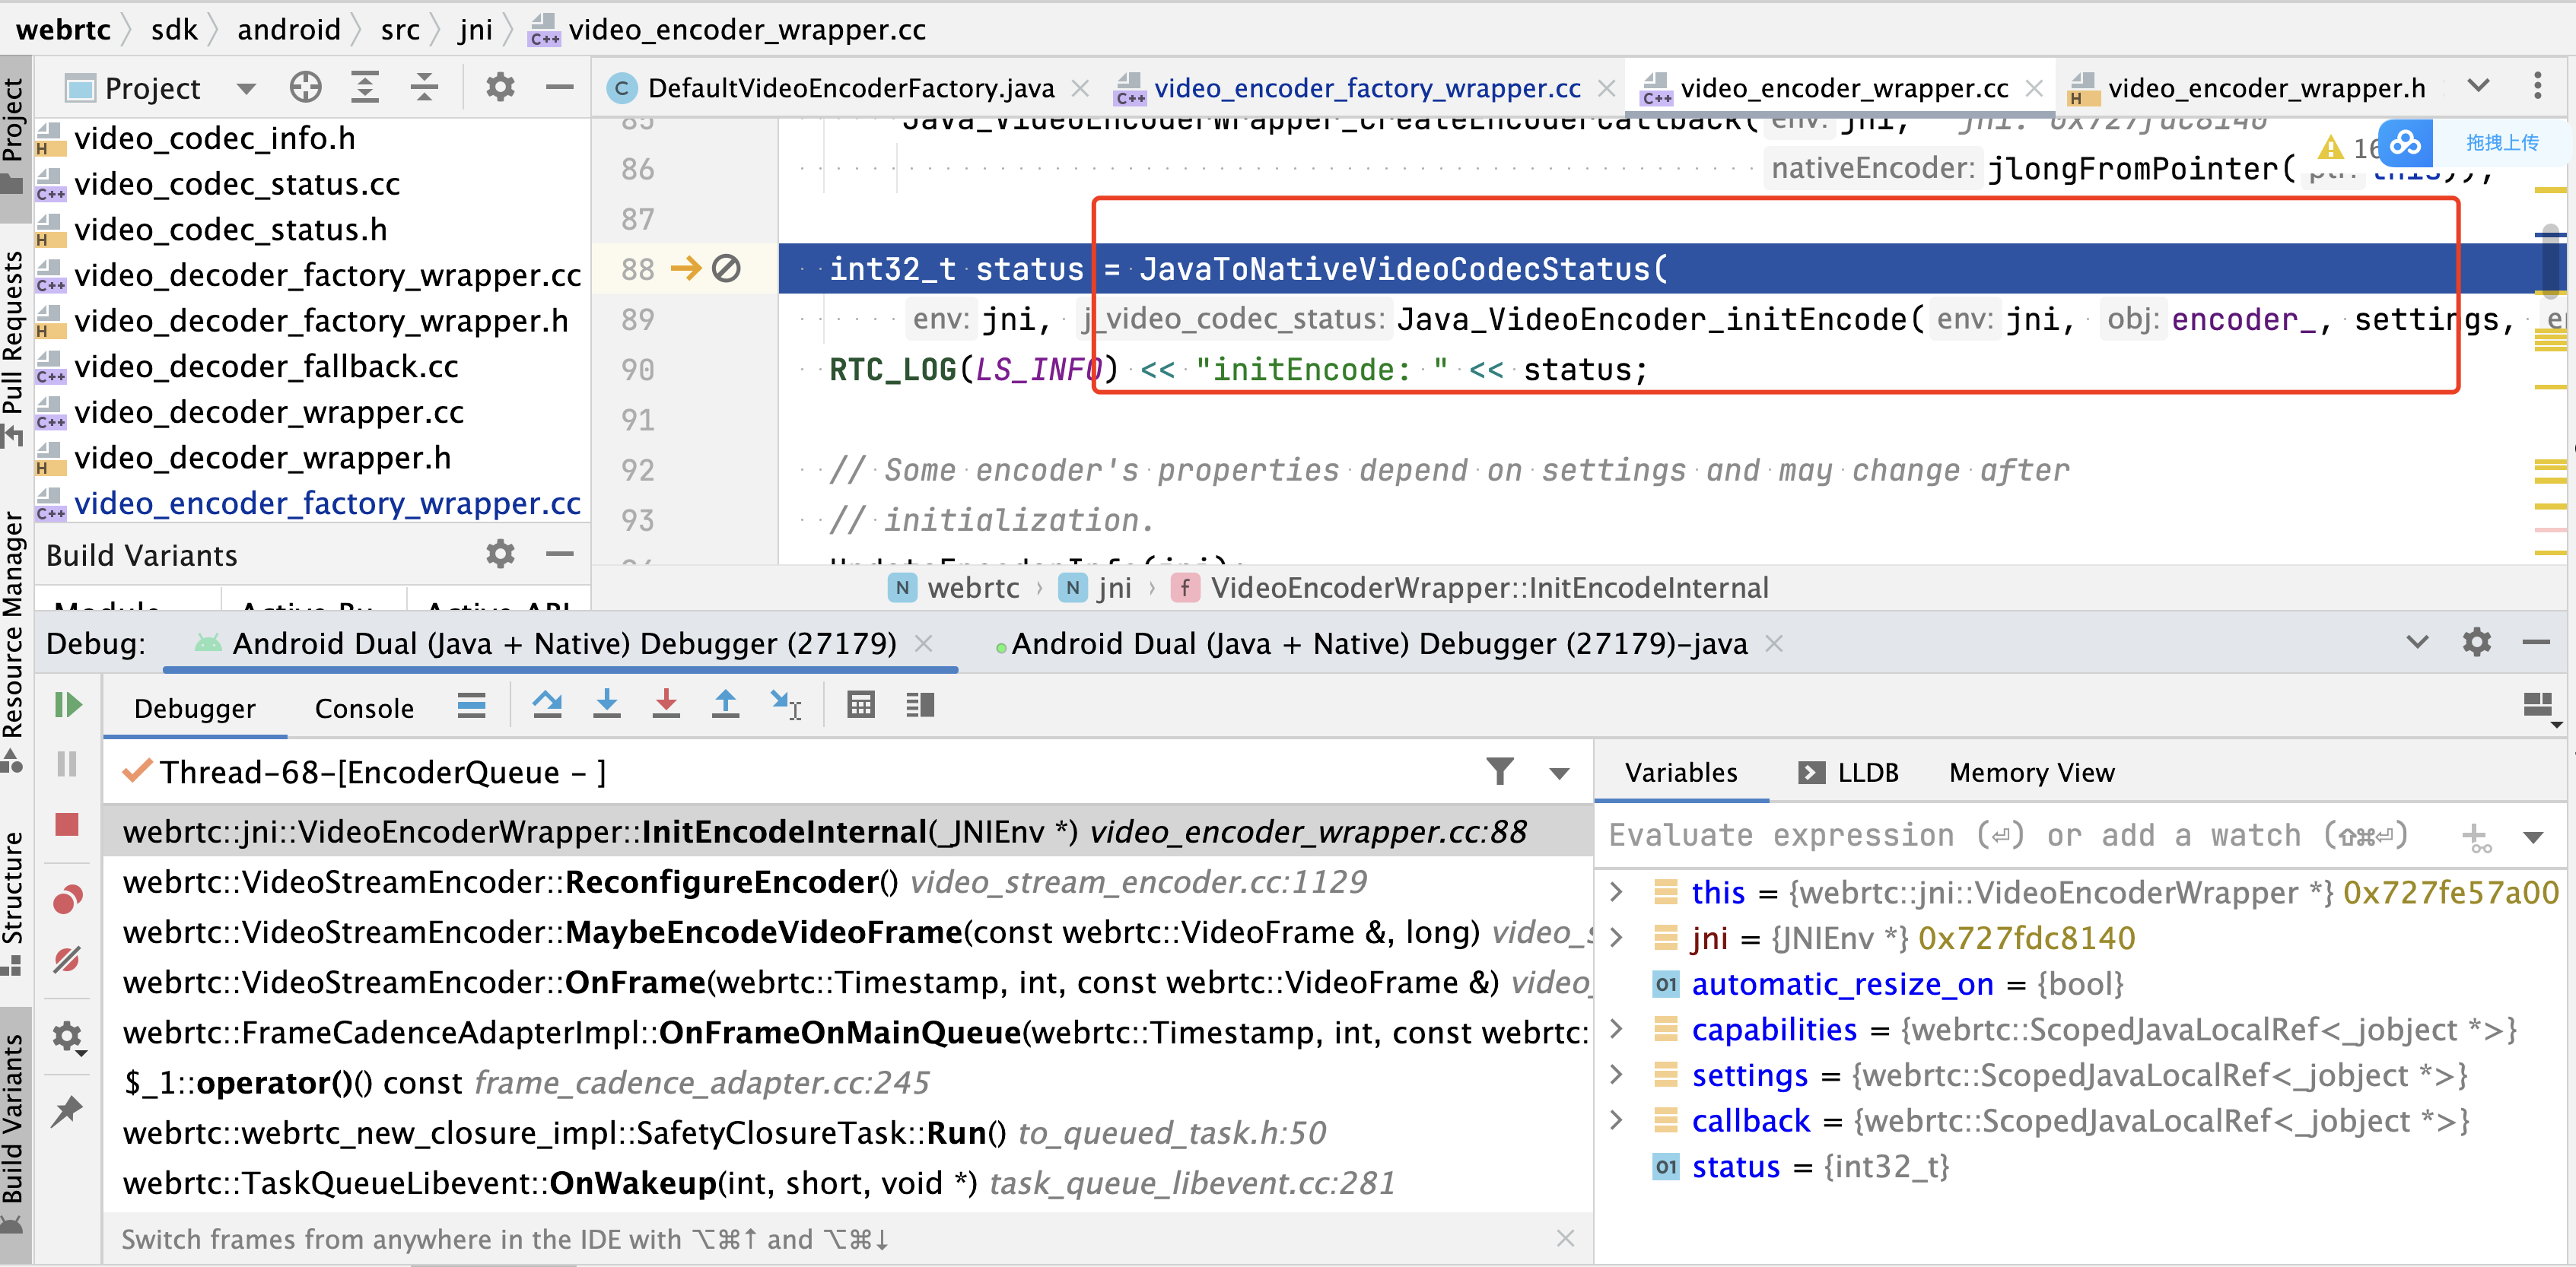Open the thread selector dropdown arrow
Viewport: 2576px width, 1267px height.
pos(1559,773)
